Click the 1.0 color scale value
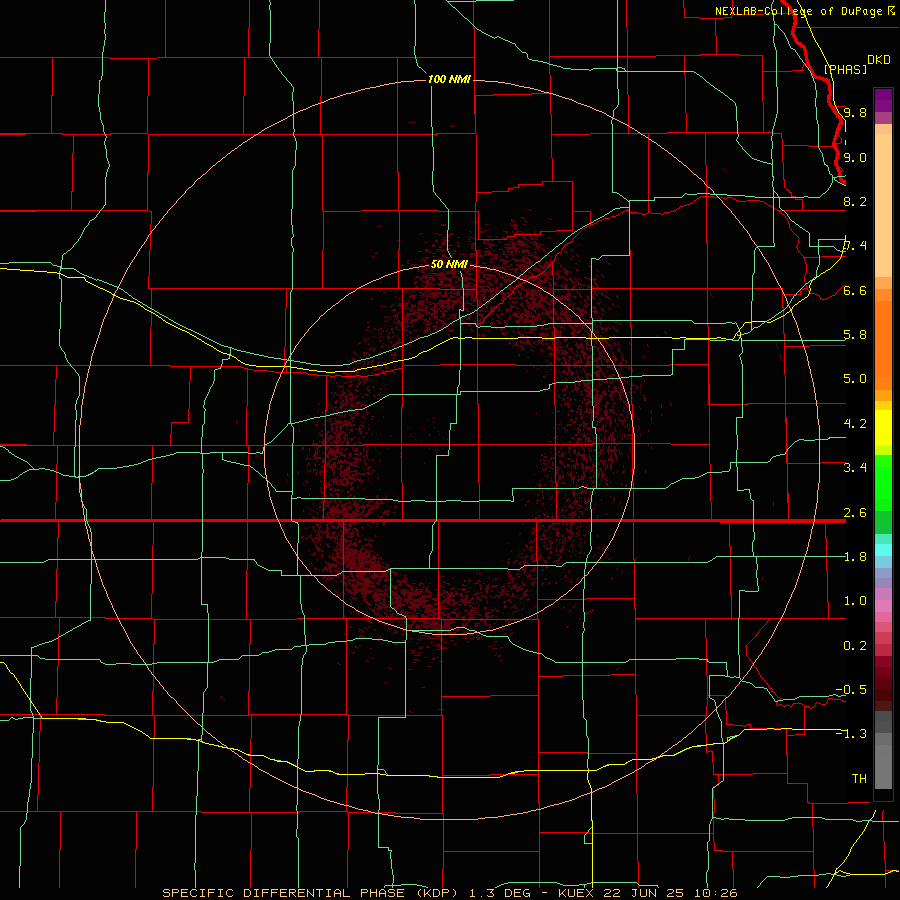Image resolution: width=900 pixels, height=900 pixels. click(x=855, y=601)
